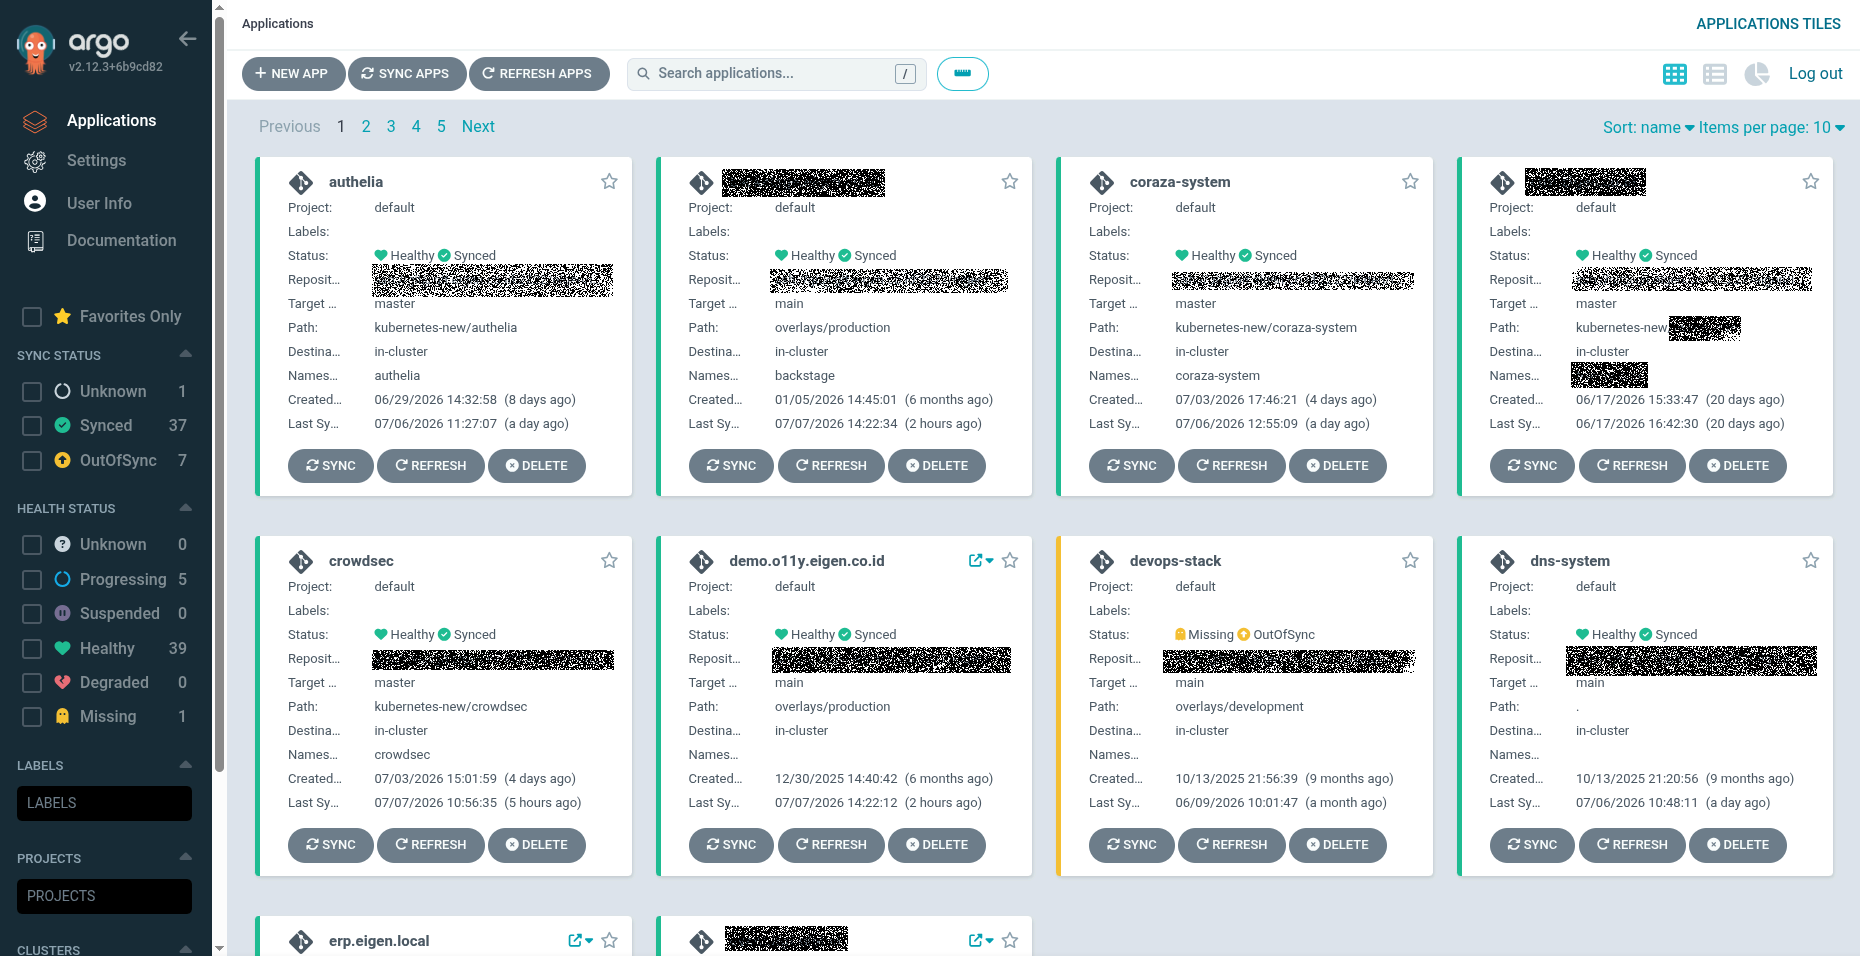Go to page 5
The height and width of the screenshot is (956, 1860).
click(441, 127)
